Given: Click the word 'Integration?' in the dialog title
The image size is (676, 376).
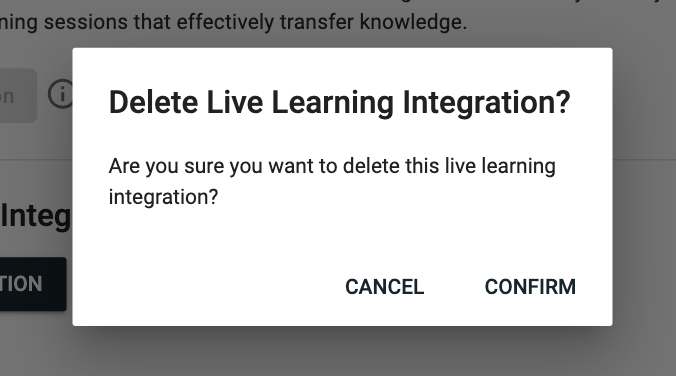Looking at the screenshot, I should pyautogui.click(x=486, y=103).
